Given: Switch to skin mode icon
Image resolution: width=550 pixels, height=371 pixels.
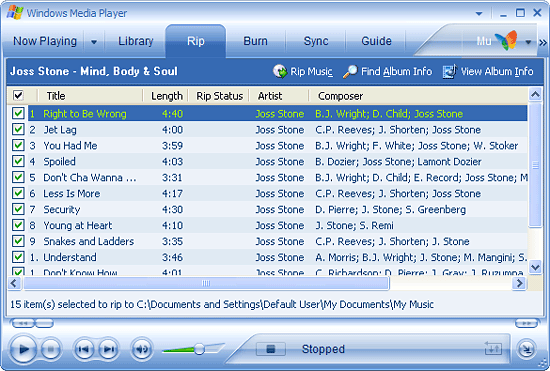Looking at the screenshot, I should tap(526, 349).
